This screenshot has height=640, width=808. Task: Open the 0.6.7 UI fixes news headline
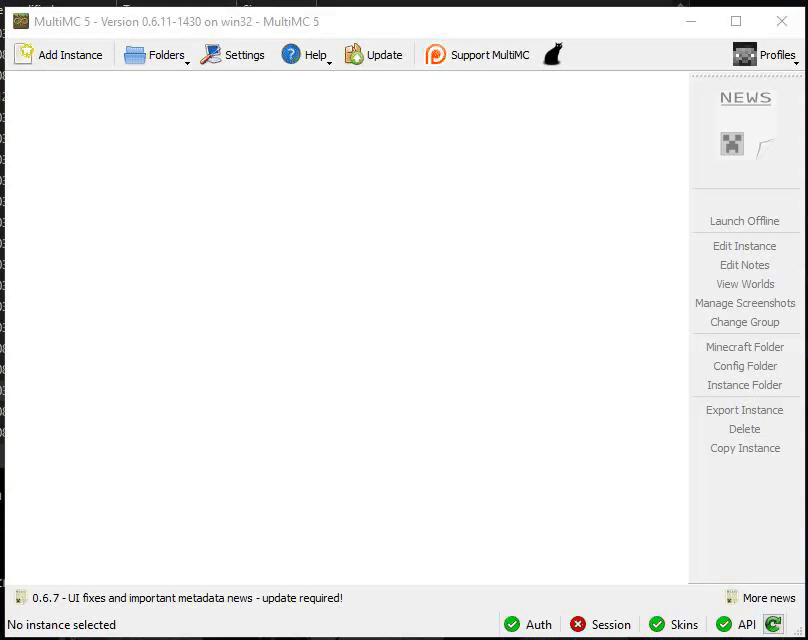(187, 598)
